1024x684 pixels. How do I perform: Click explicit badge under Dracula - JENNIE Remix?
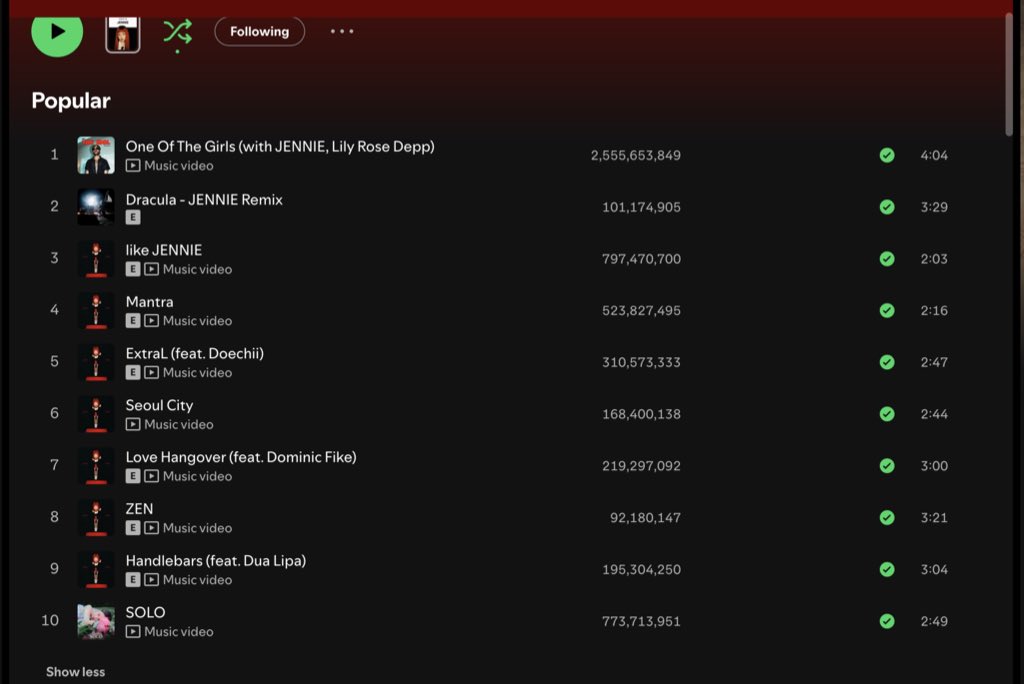133,218
